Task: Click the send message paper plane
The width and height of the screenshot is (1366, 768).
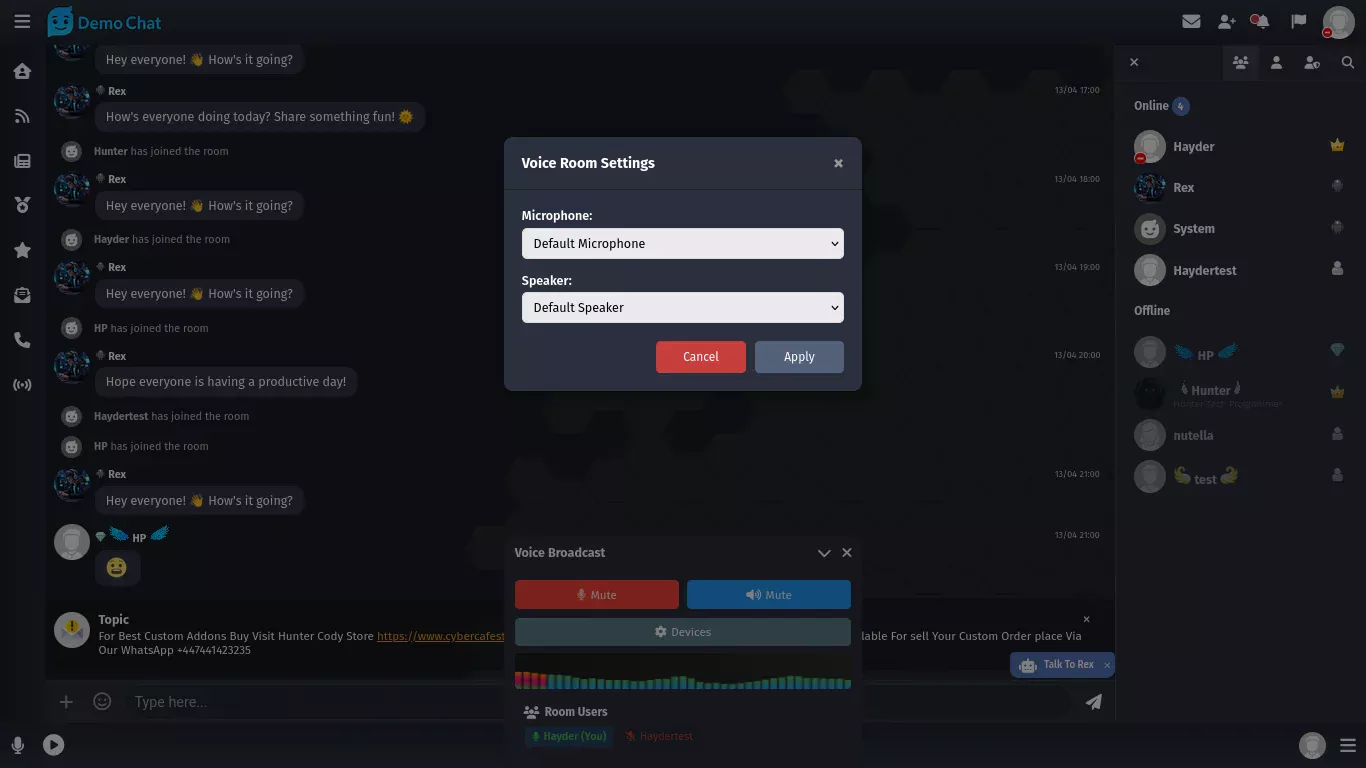Action: [x=1093, y=702]
